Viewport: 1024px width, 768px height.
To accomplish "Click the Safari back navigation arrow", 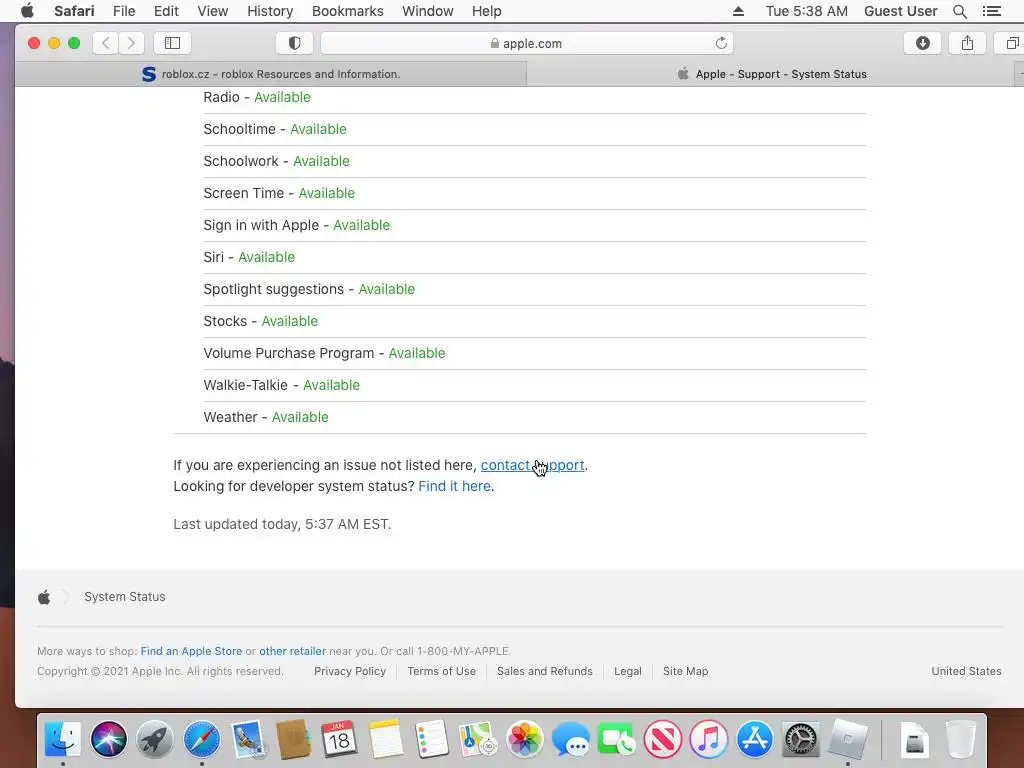I will (106, 43).
